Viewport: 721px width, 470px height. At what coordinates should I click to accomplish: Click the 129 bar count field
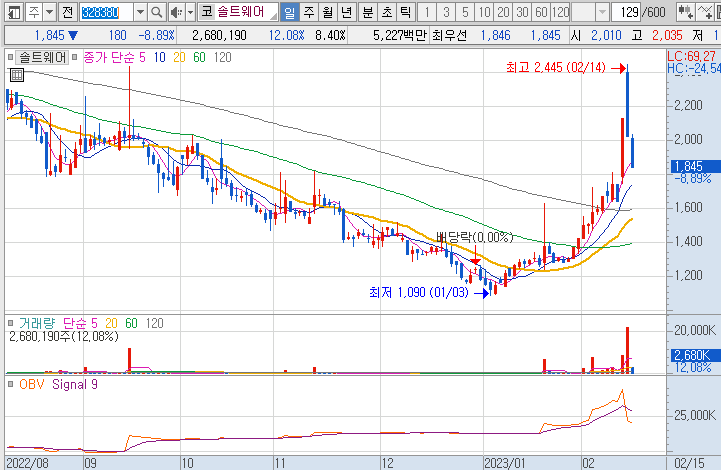626,12
